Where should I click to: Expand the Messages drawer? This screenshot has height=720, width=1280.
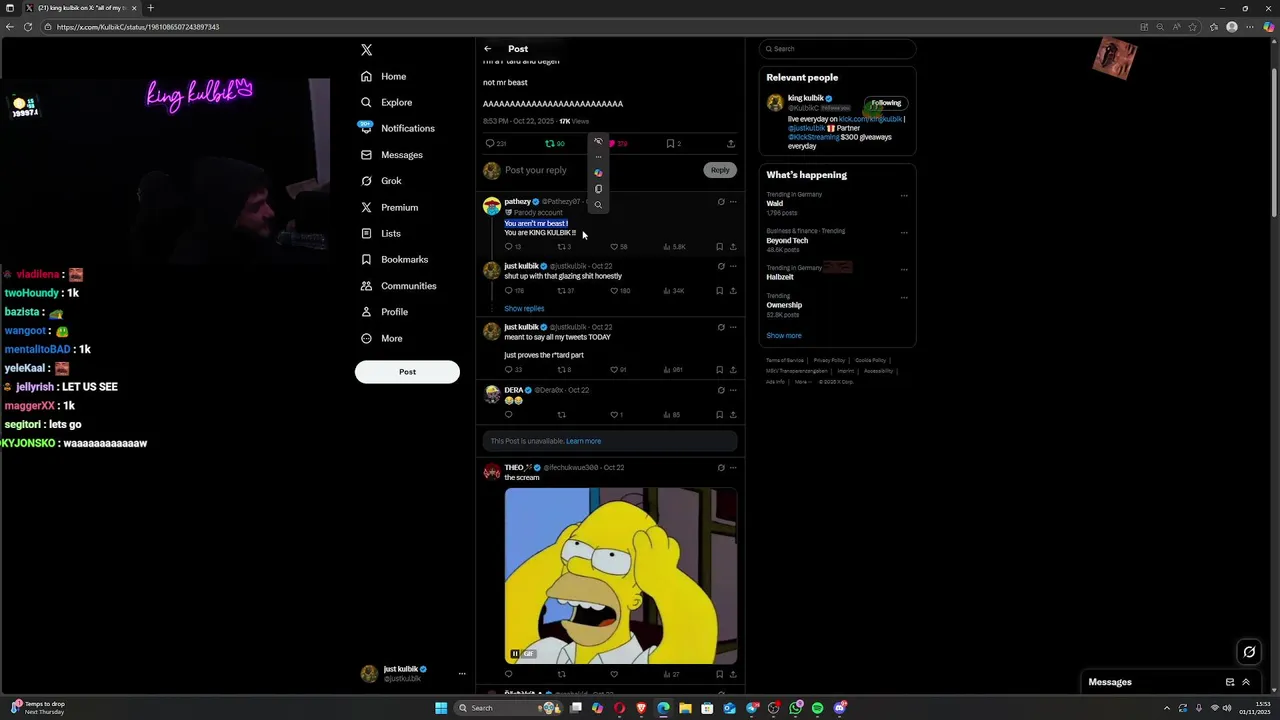point(1246,682)
